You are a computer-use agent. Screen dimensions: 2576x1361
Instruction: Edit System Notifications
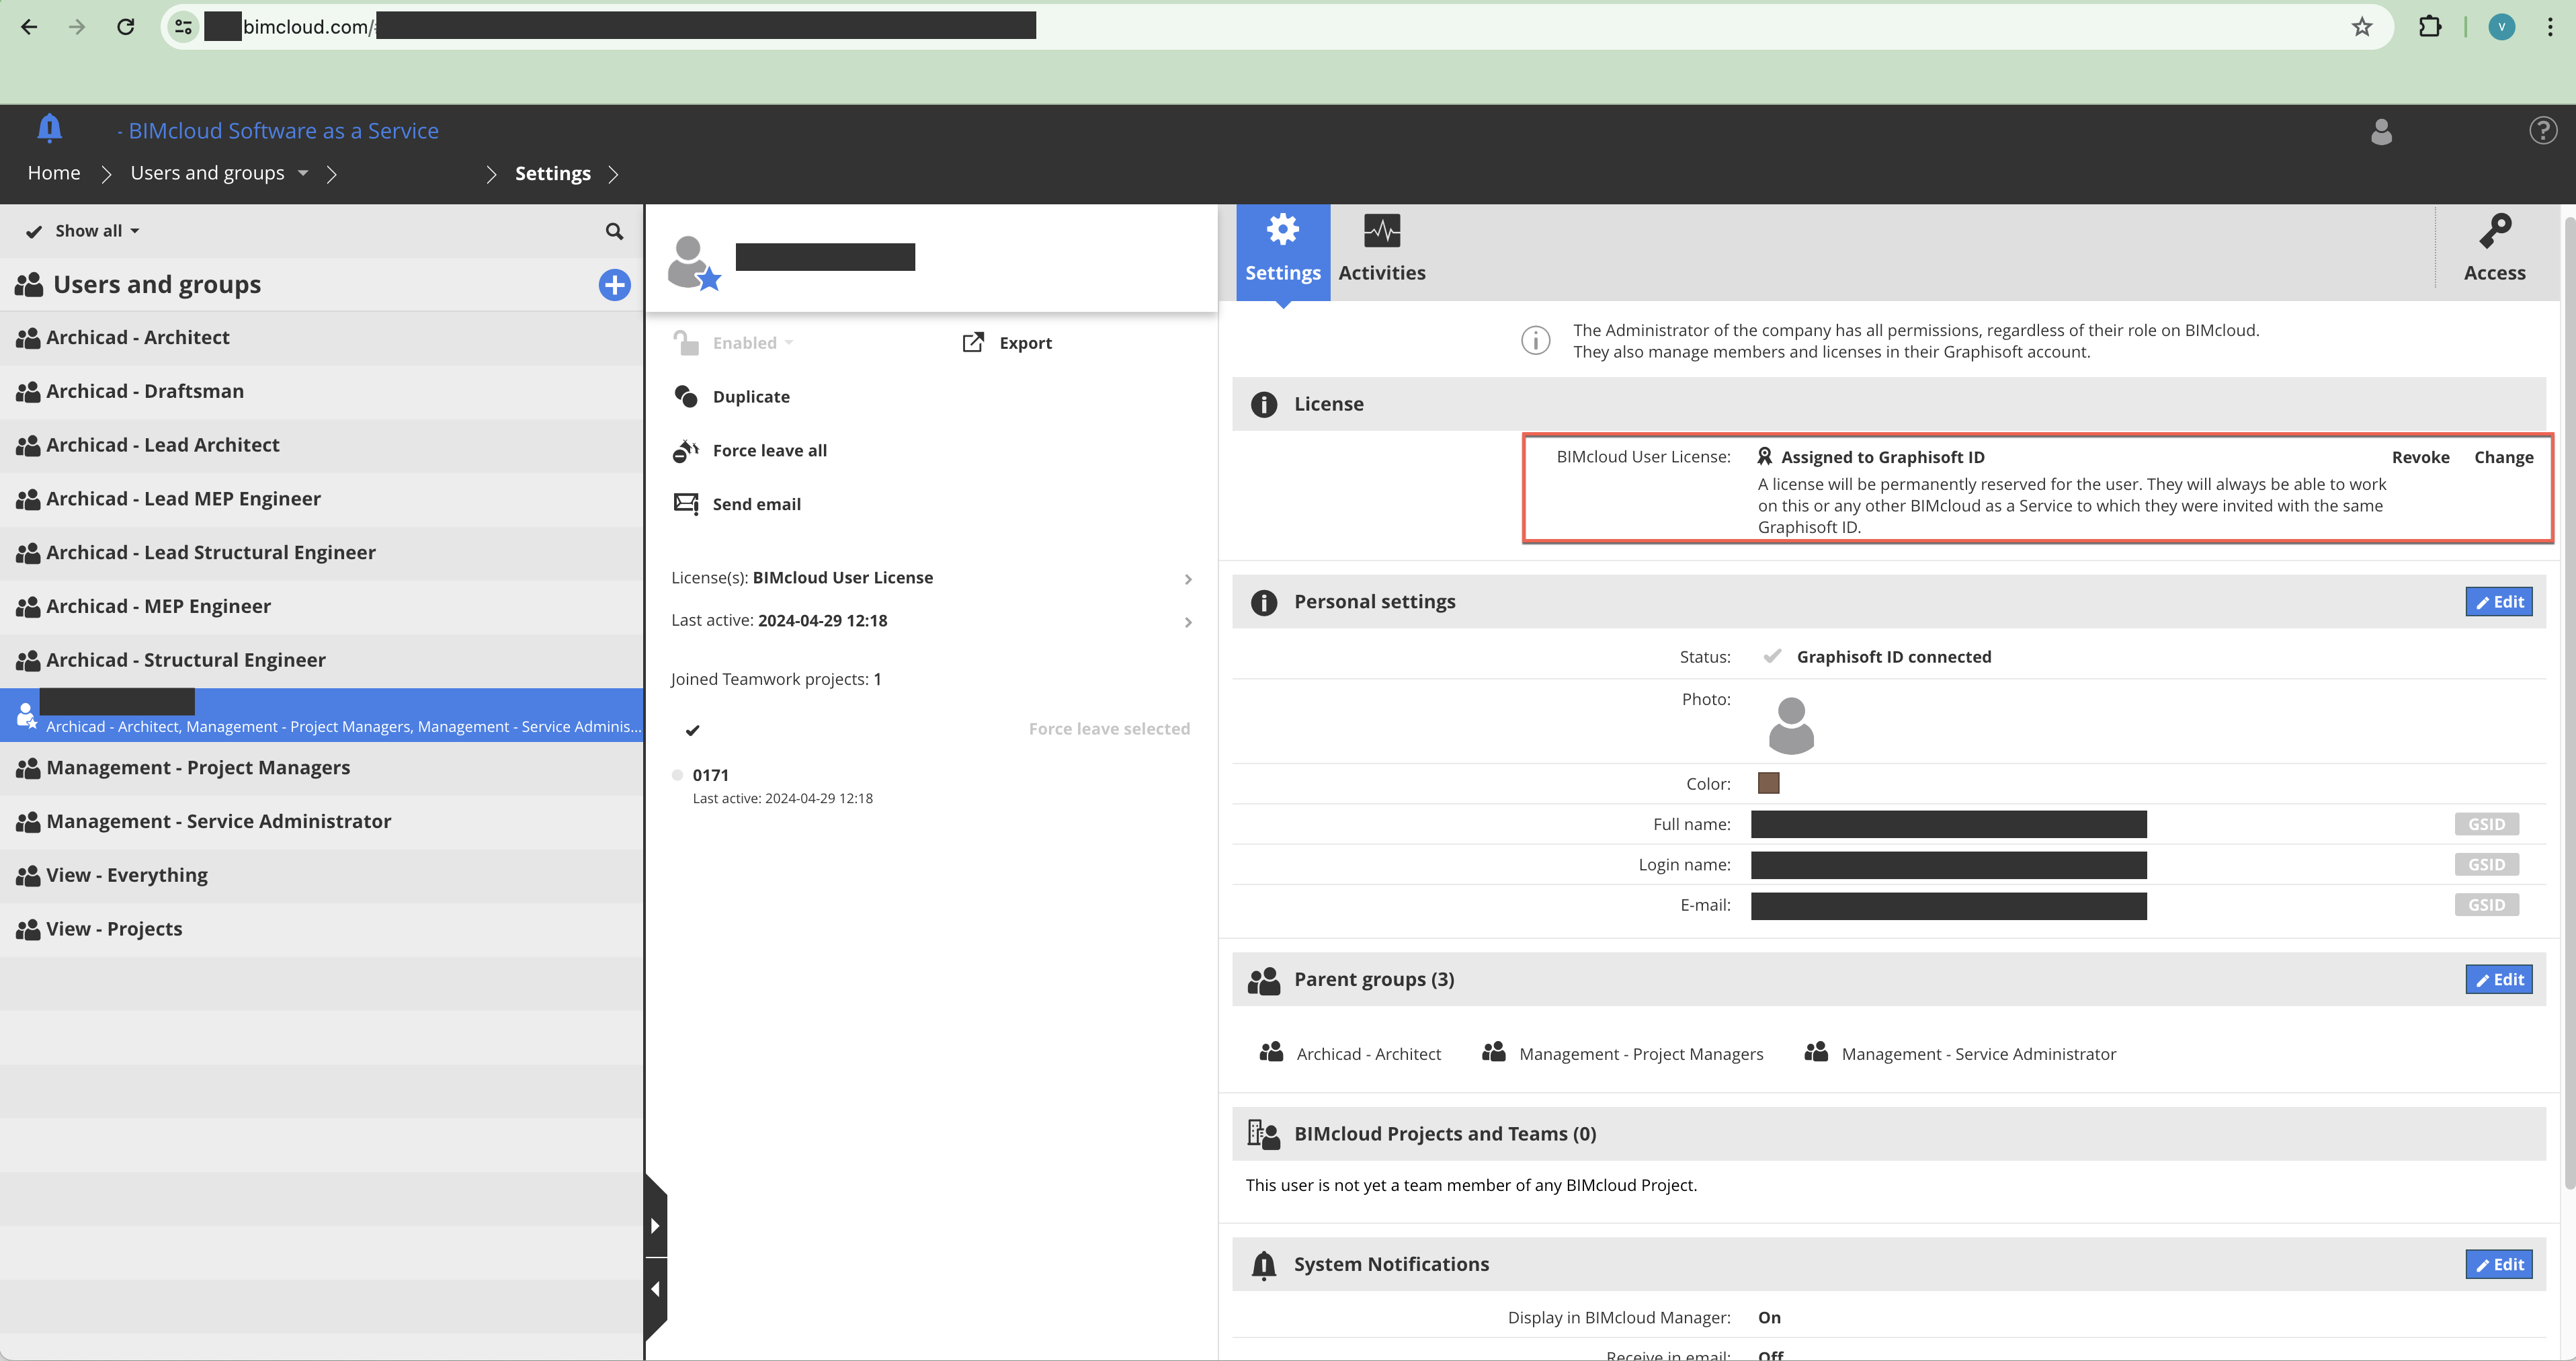click(x=2498, y=1265)
